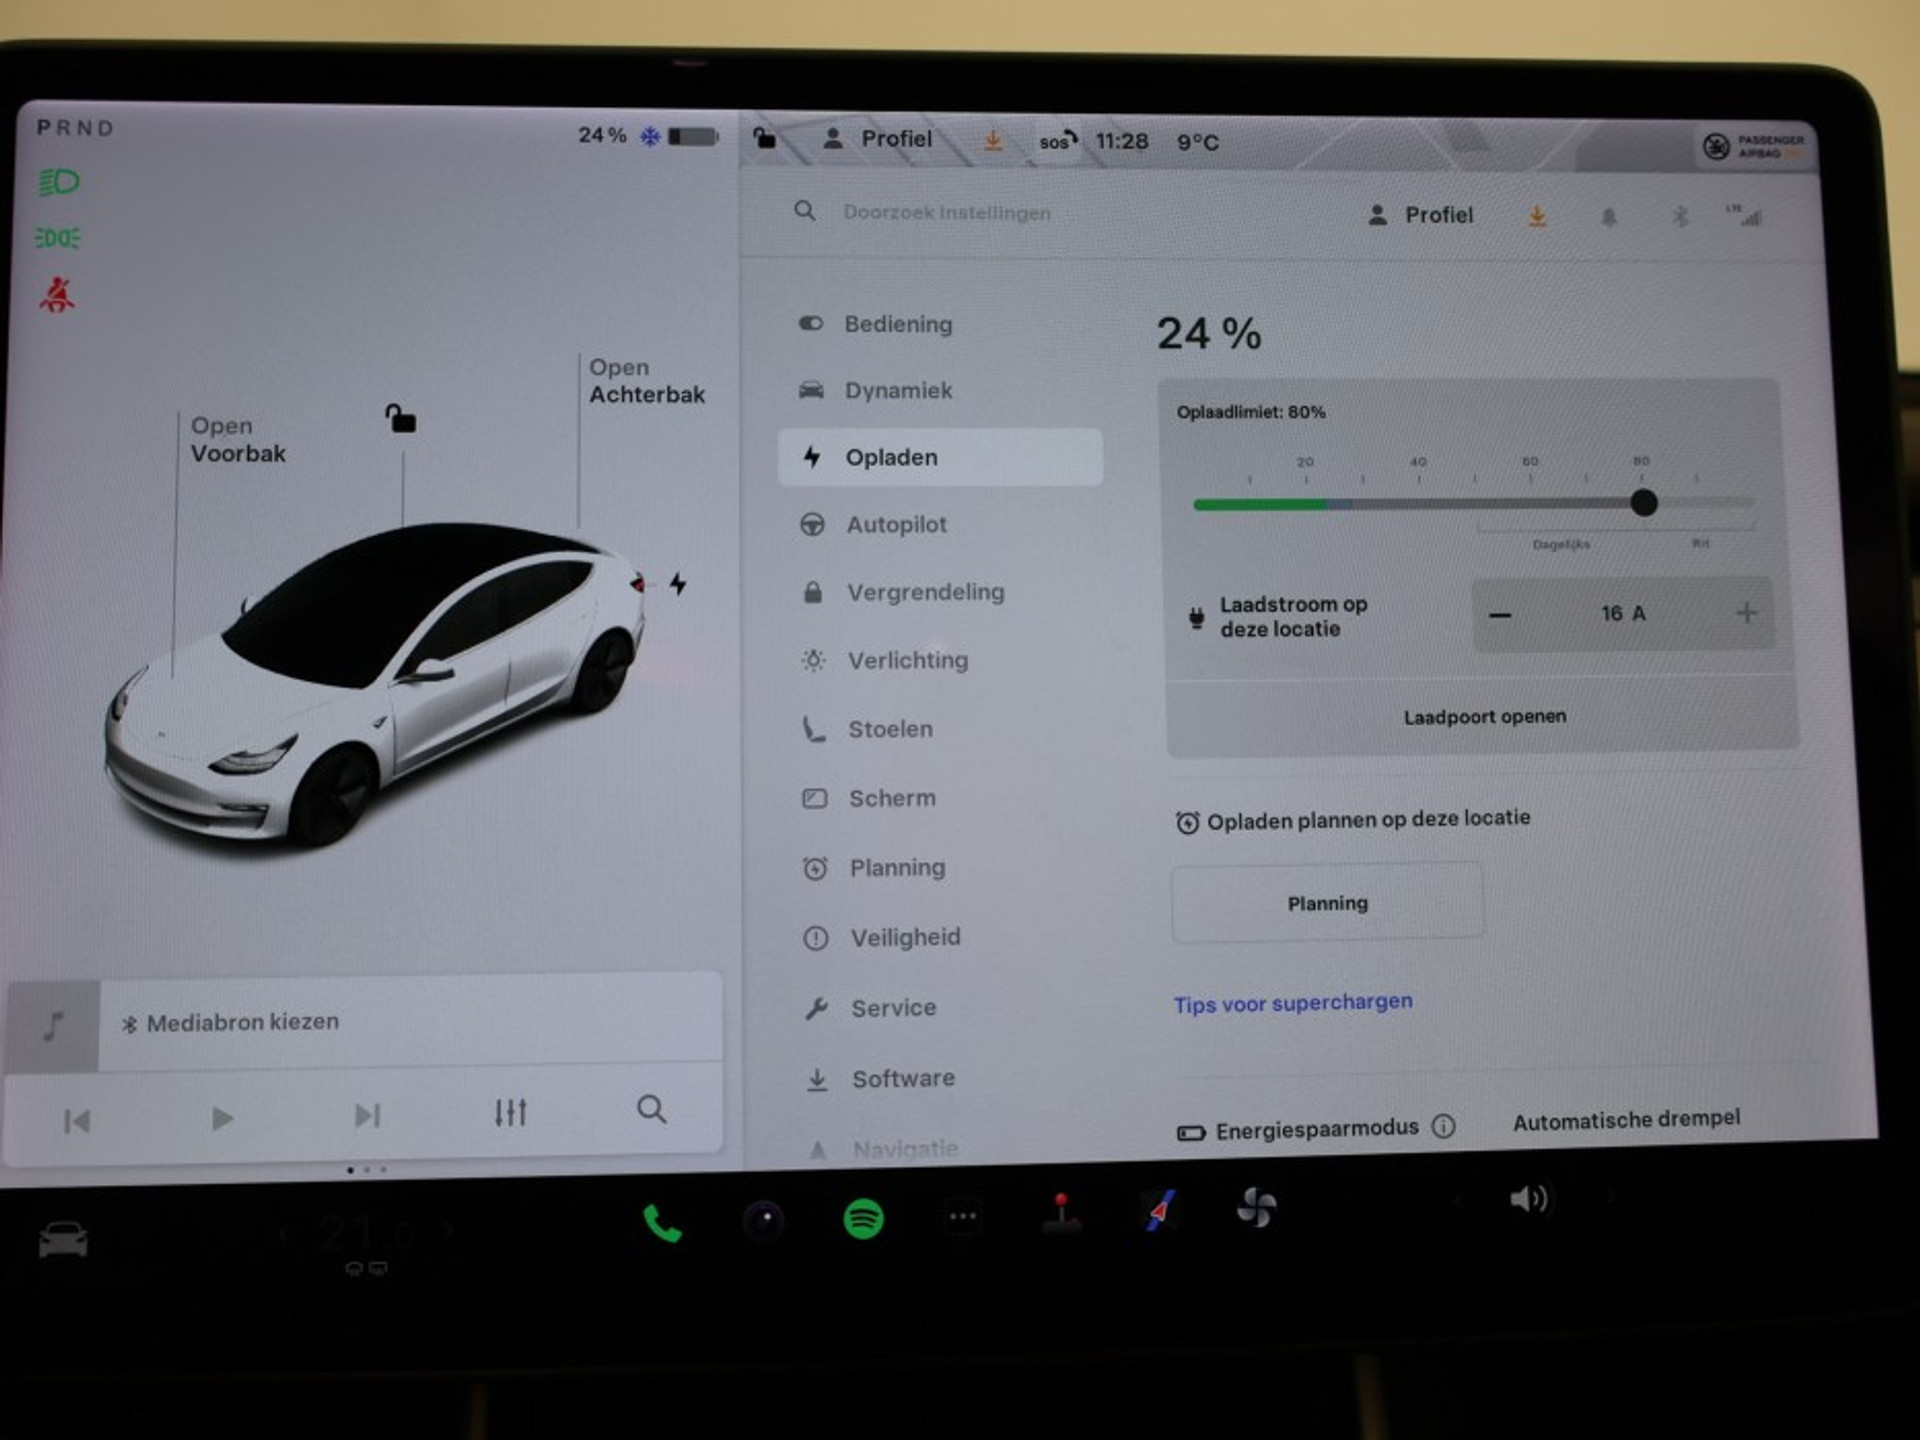This screenshot has width=1920, height=1440.
Task: Open Mediabron kiezen source picker
Action: (x=242, y=1022)
